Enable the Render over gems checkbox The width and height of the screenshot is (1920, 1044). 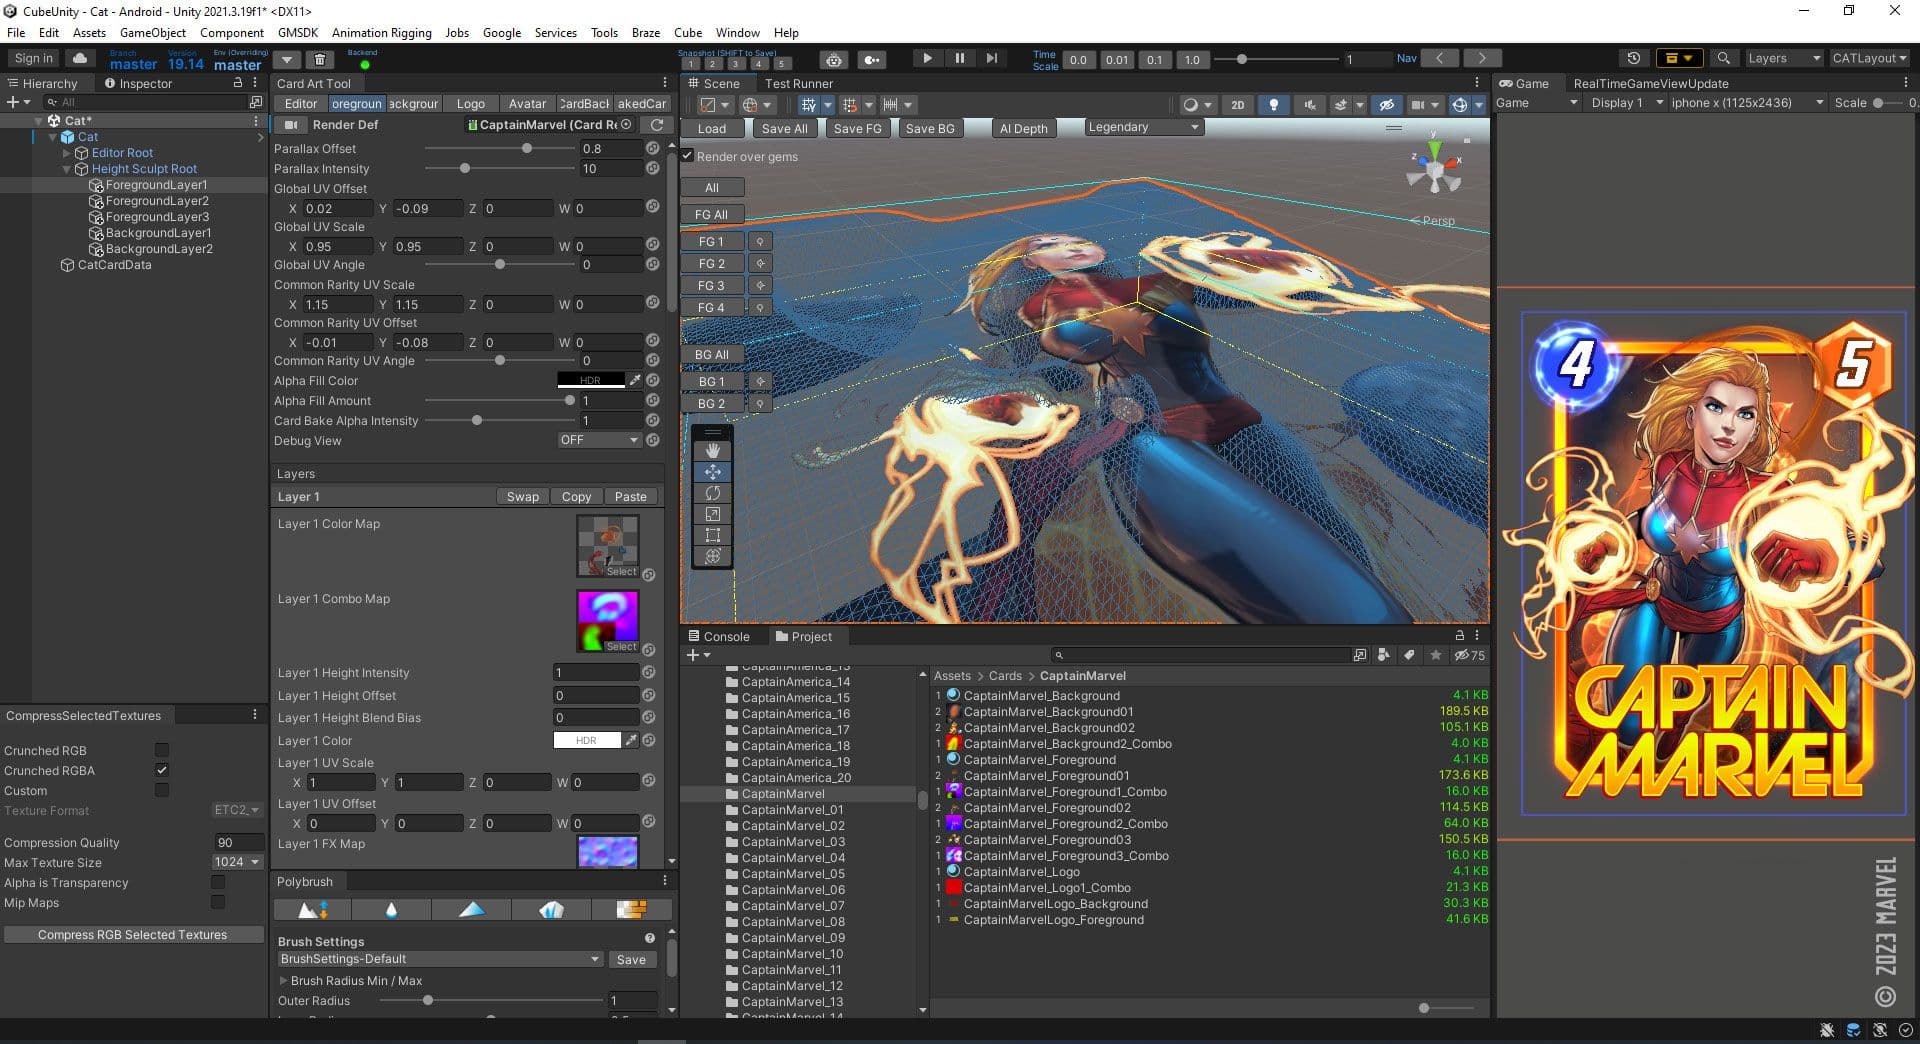(687, 156)
